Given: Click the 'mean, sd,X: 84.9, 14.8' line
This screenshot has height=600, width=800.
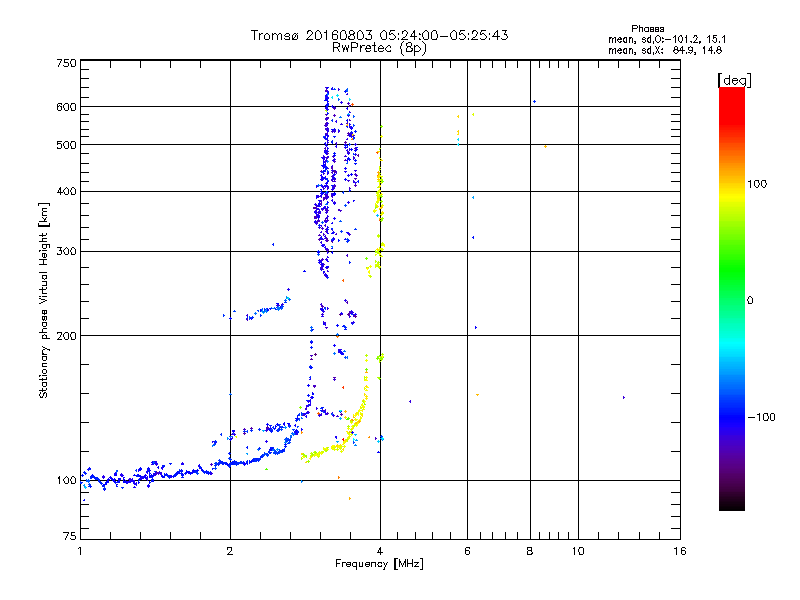Looking at the screenshot, I should 665,51.
